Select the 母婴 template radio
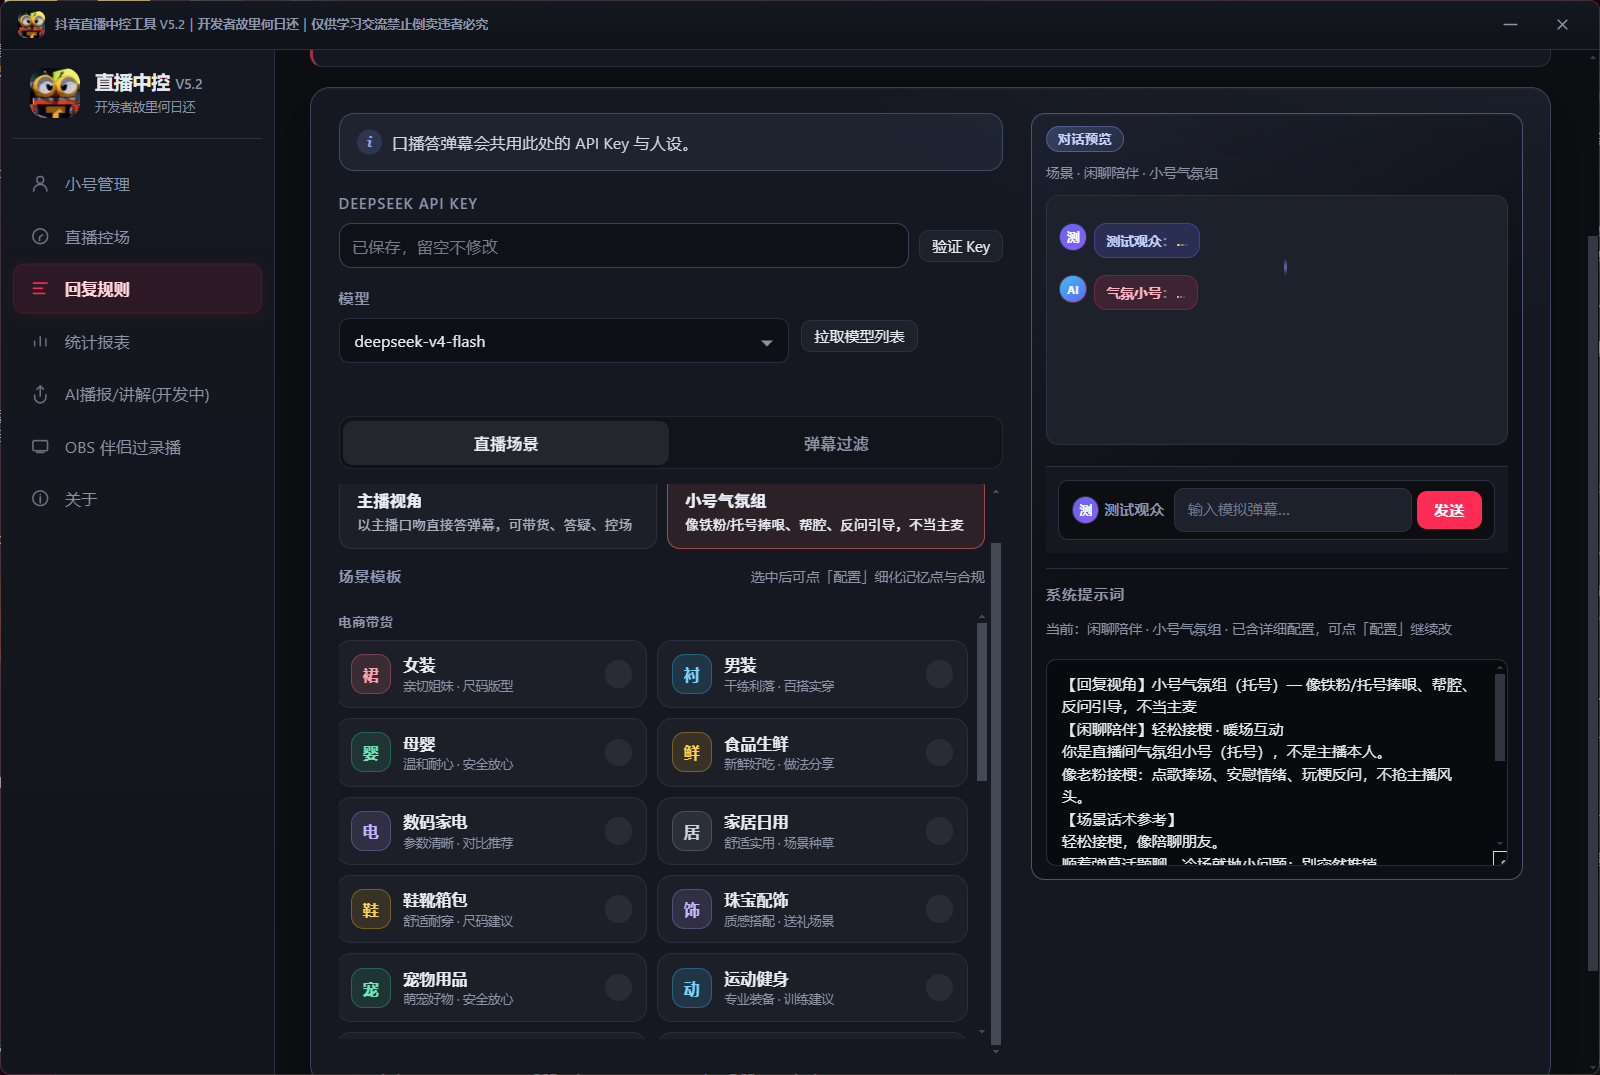1600x1075 pixels. tap(619, 753)
